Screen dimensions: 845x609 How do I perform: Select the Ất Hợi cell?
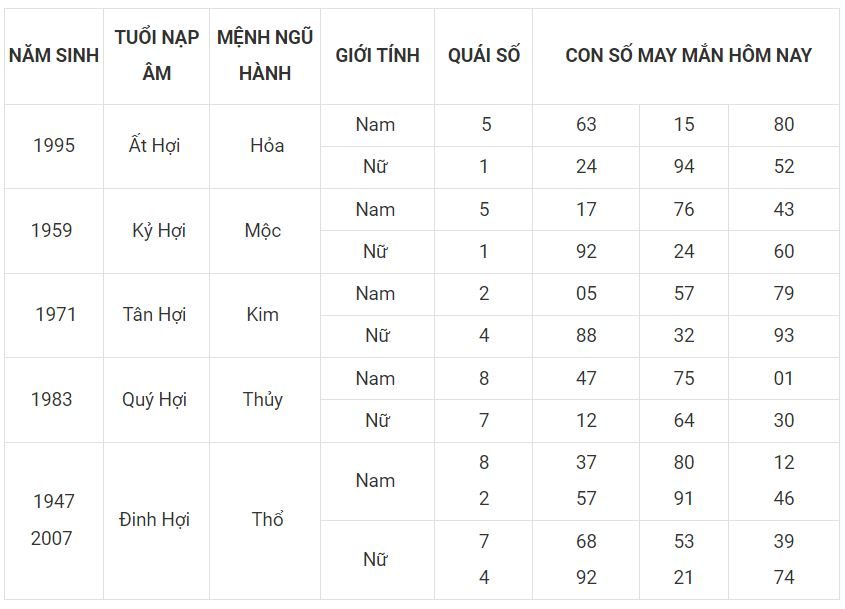156,146
